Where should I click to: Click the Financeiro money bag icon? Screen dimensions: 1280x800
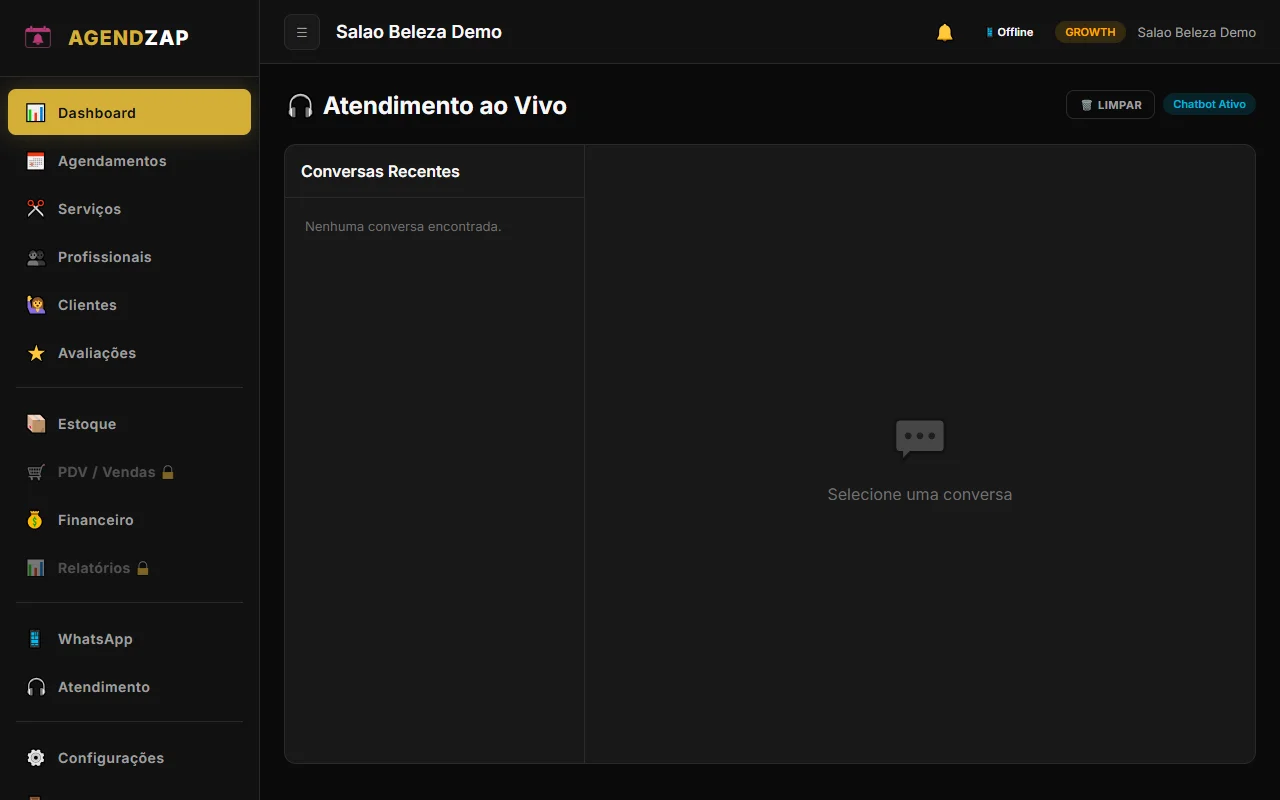(36, 520)
